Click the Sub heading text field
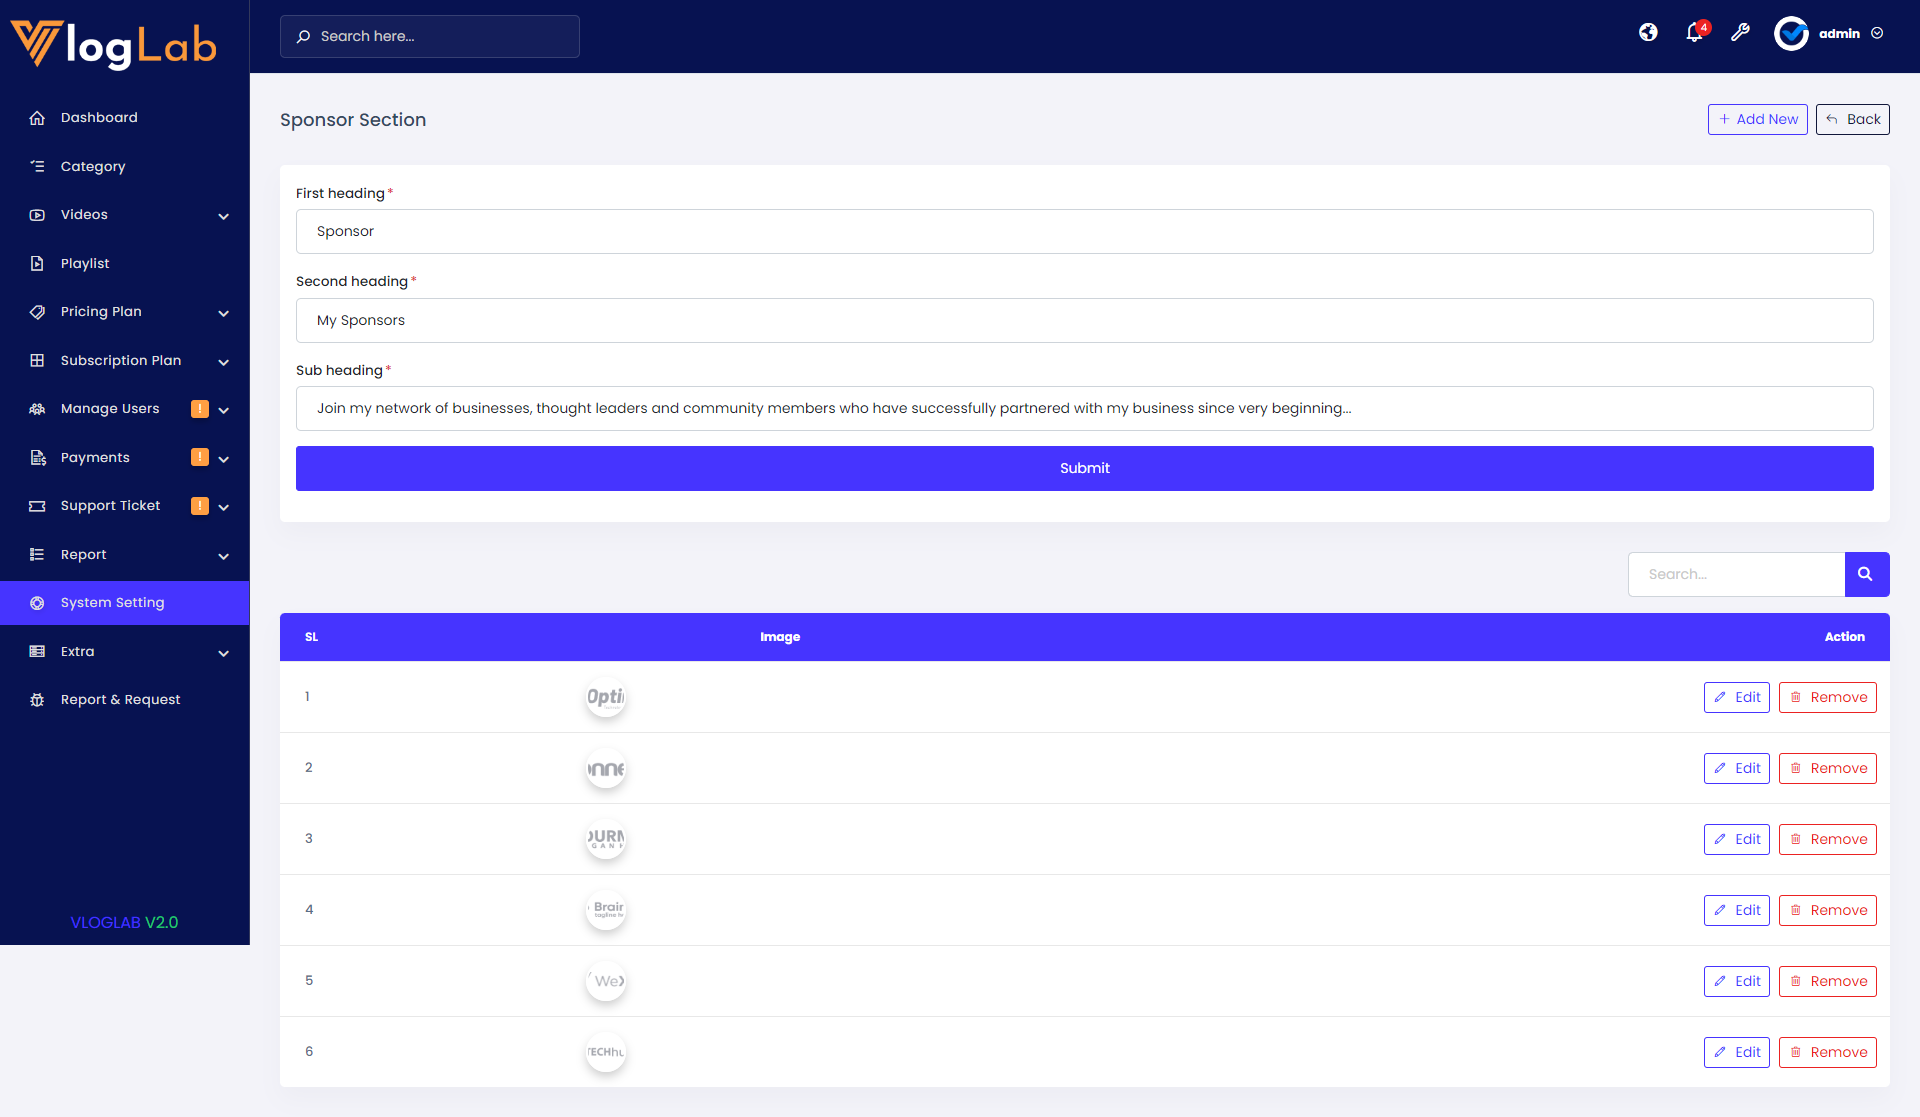 (1084, 408)
